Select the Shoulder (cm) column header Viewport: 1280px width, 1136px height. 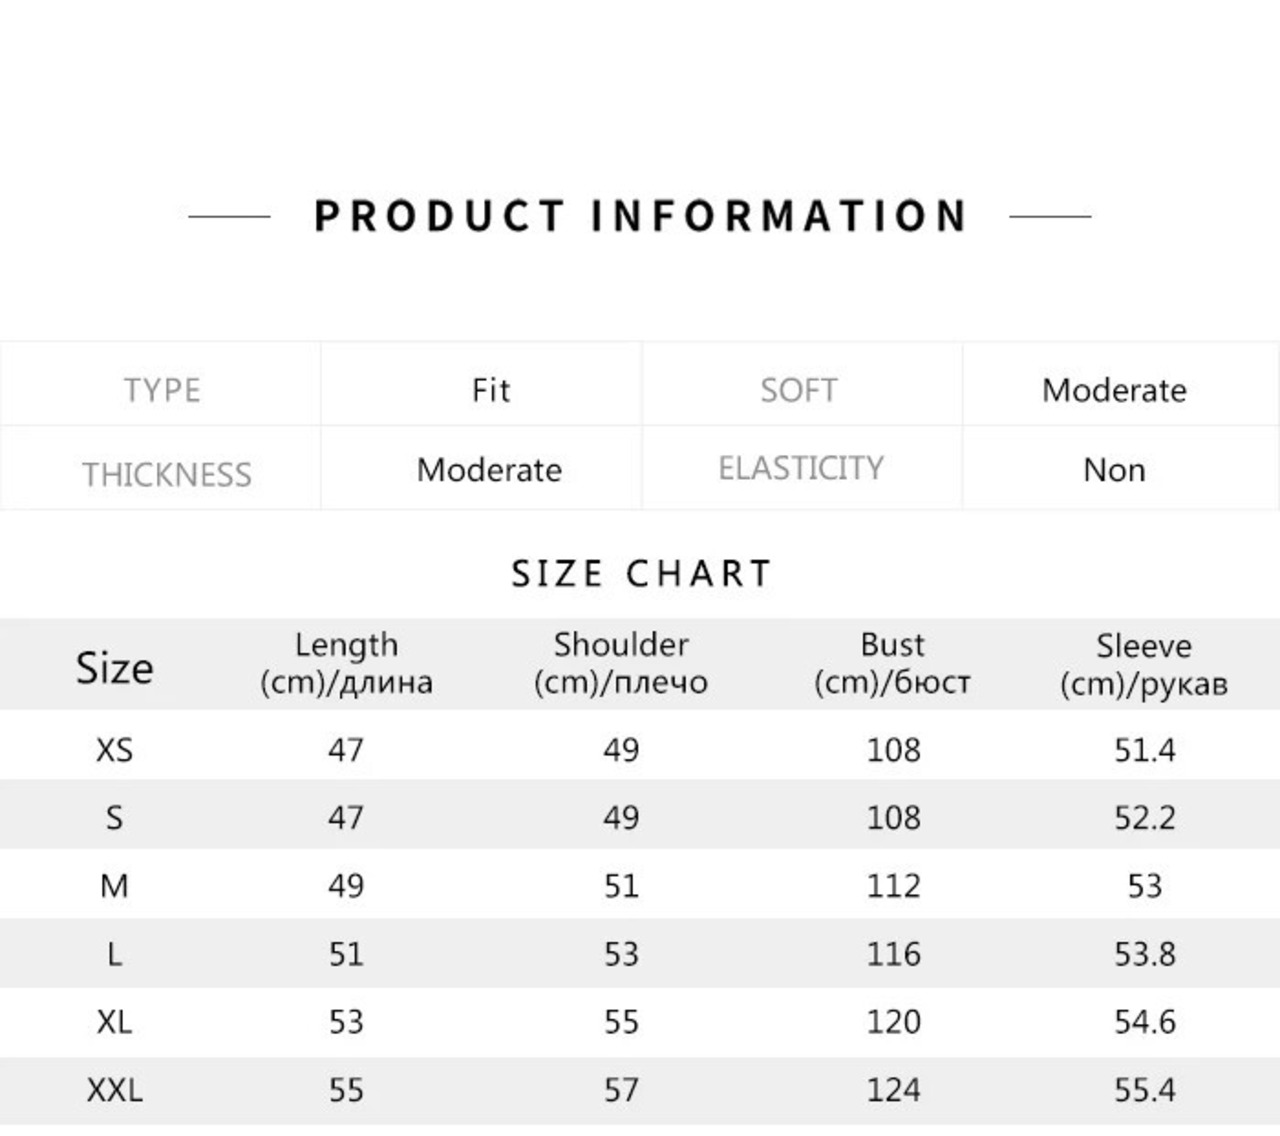[621, 664]
